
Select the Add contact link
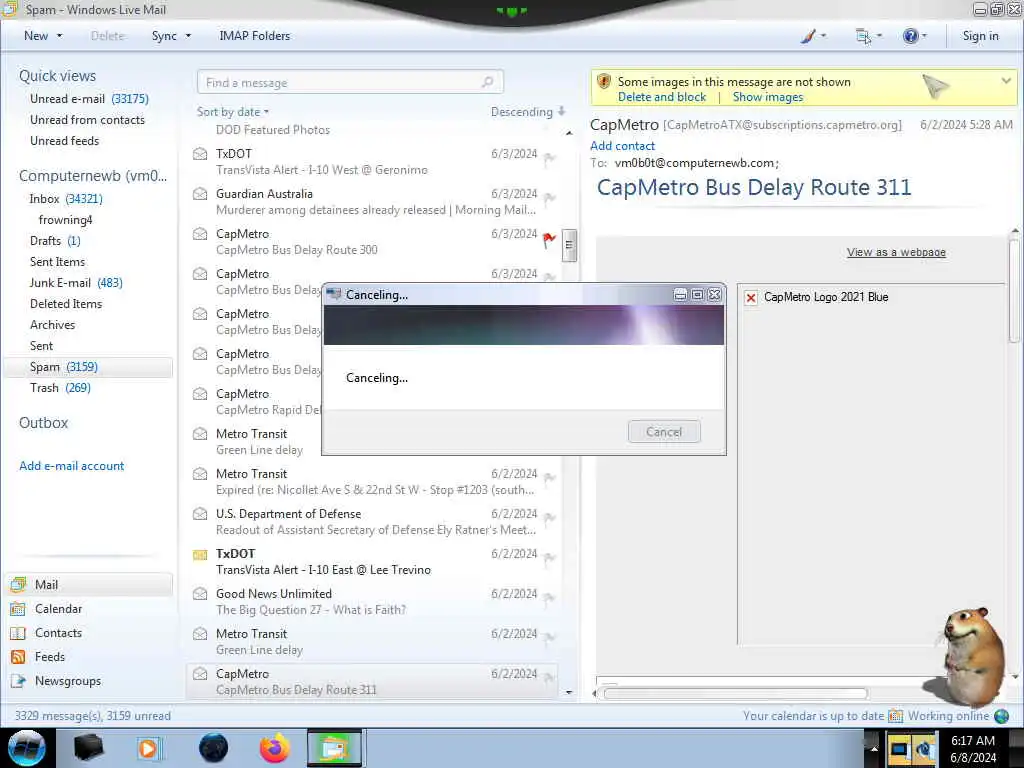coord(622,146)
